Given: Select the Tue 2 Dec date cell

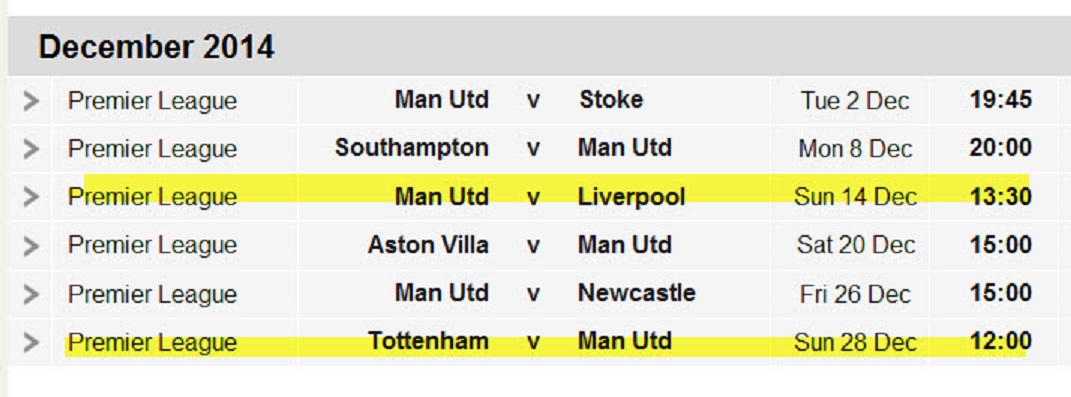Looking at the screenshot, I should coord(855,101).
